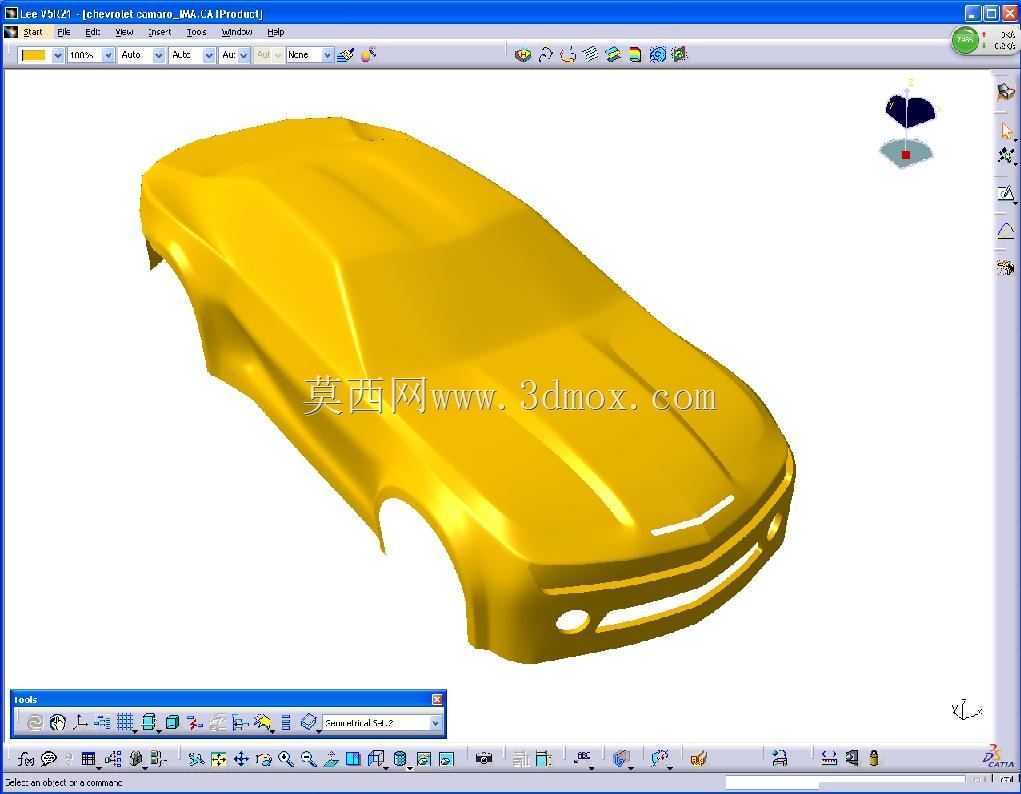The width and height of the screenshot is (1021, 794).
Task: Expand the grid icon's small arrow
Action: coord(135,731)
